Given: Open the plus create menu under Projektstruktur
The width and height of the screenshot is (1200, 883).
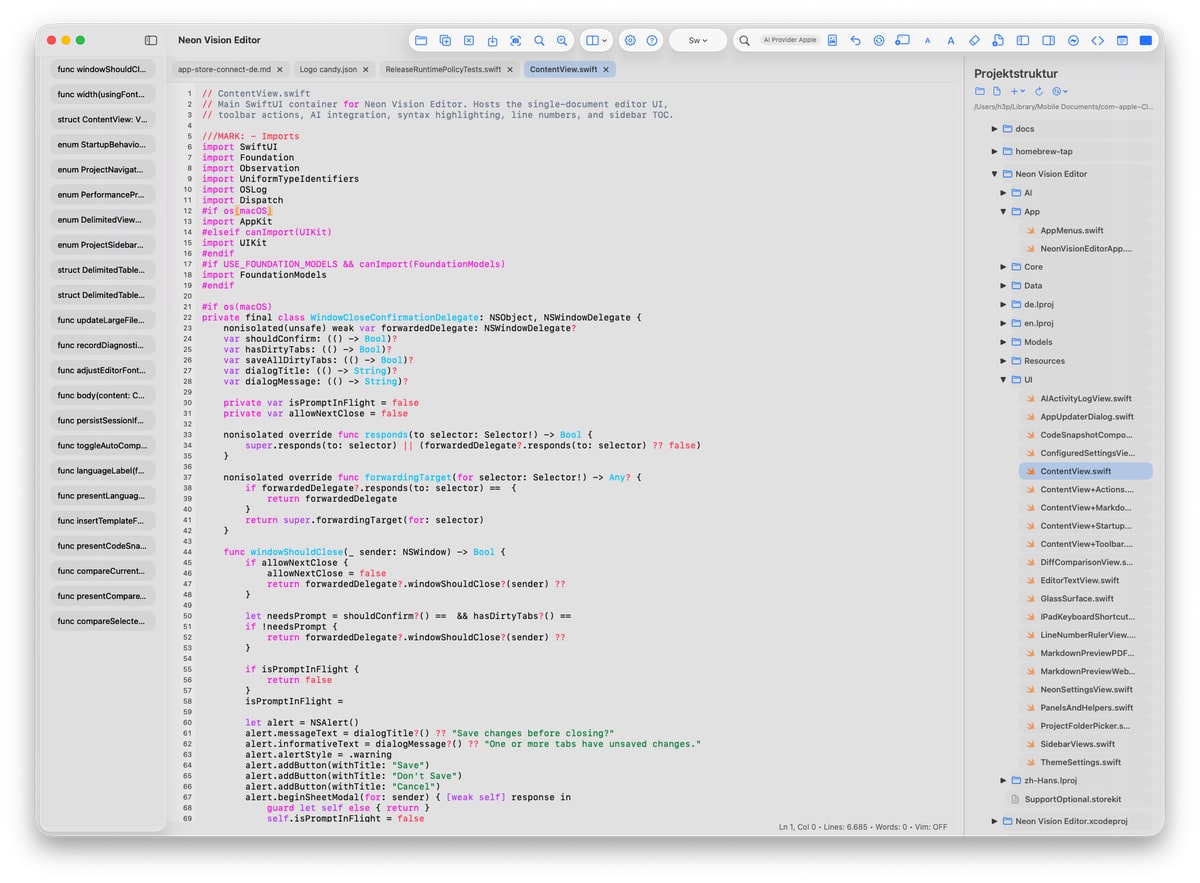Looking at the screenshot, I should pyautogui.click(x=1018, y=91).
